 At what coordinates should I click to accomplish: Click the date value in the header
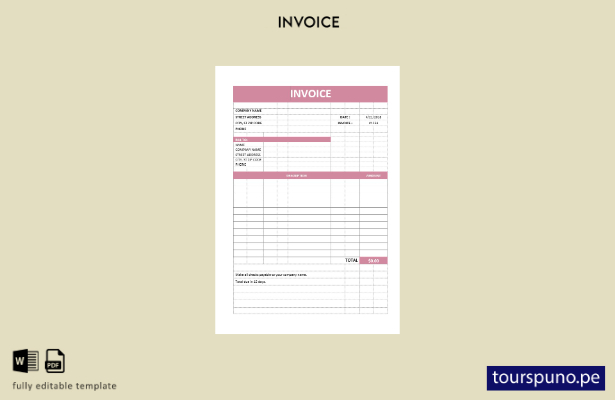(x=373, y=117)
